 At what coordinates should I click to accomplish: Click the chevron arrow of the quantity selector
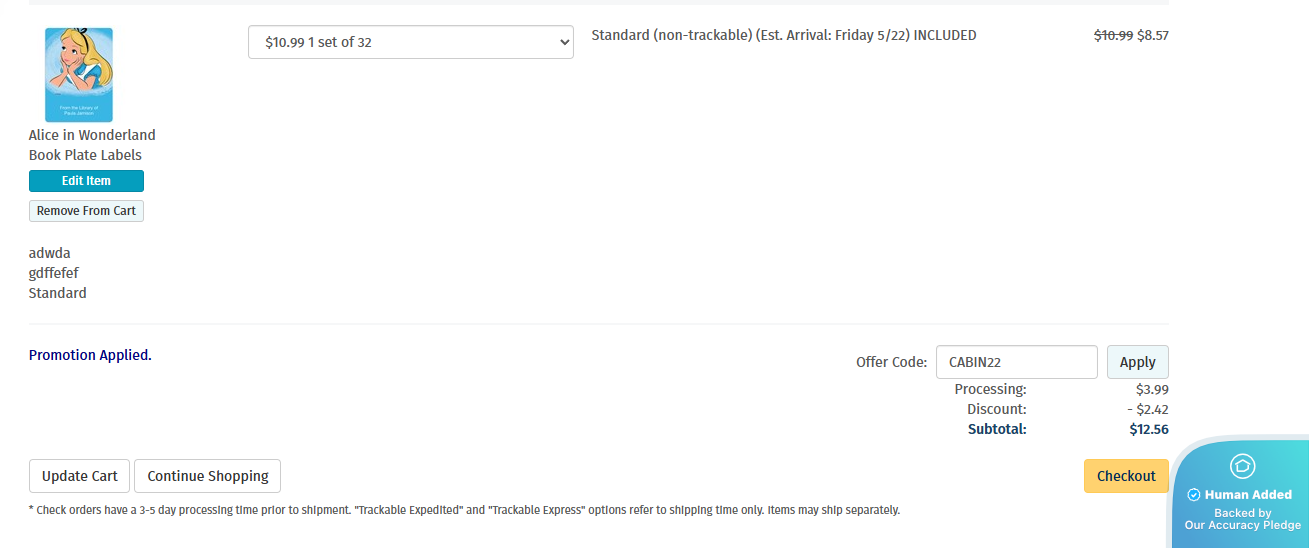coord(564,42)
